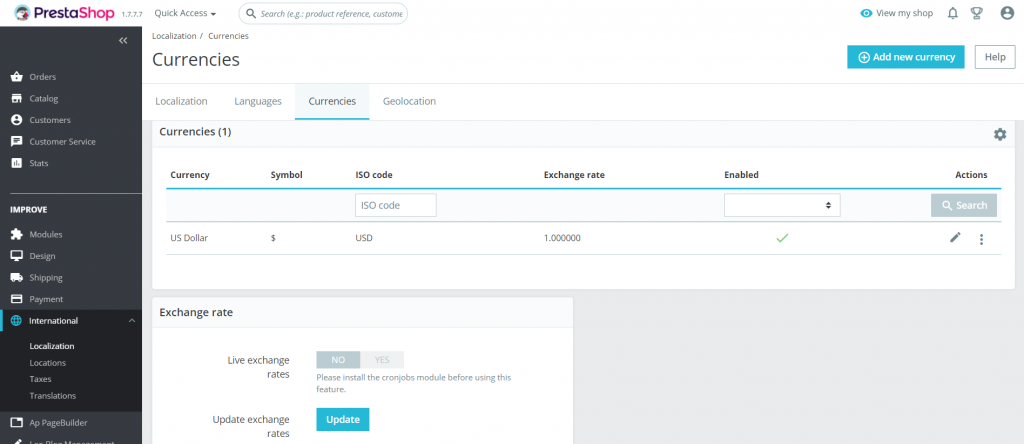Set live exchange rates to YES
Image resolution: width=1024 pixels, height=444 pixels.
pyautogui.click(x=382, y=360)
